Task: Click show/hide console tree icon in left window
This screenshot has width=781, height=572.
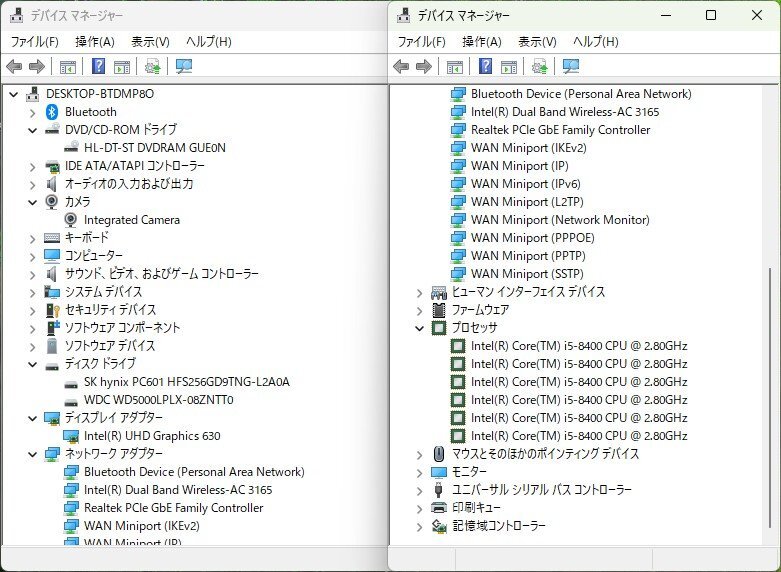Action: pos(68,66)
